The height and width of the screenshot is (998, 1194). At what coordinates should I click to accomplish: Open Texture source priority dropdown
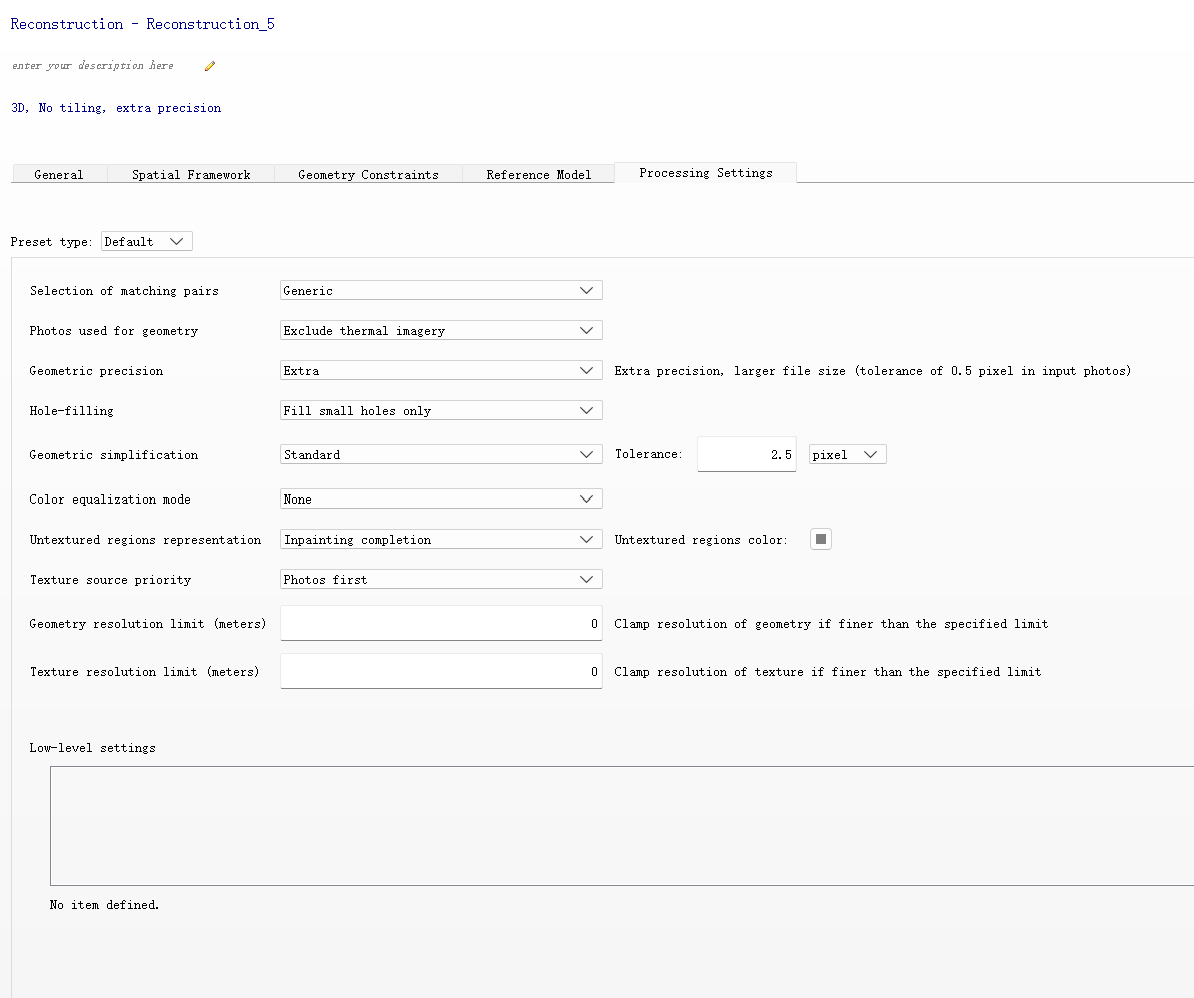pos(441,579)
